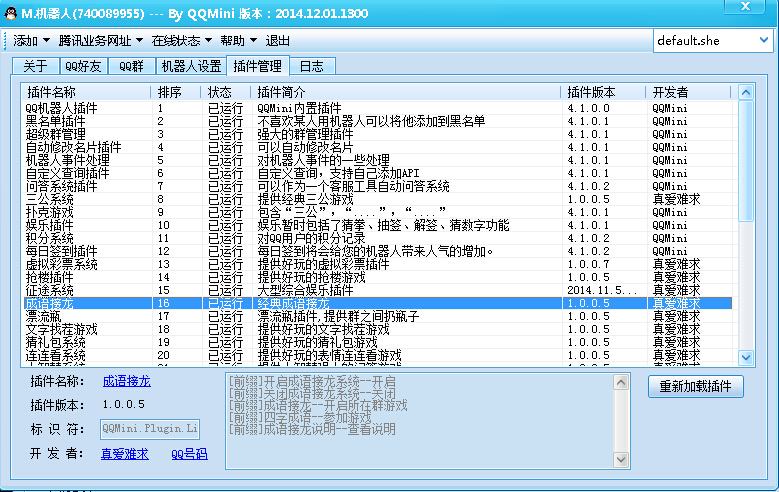Click version 2014.11.5... in 征途系统 row
Image resolution: width=779 pixels, height=492 pixels.
click(x=602, y=290)
